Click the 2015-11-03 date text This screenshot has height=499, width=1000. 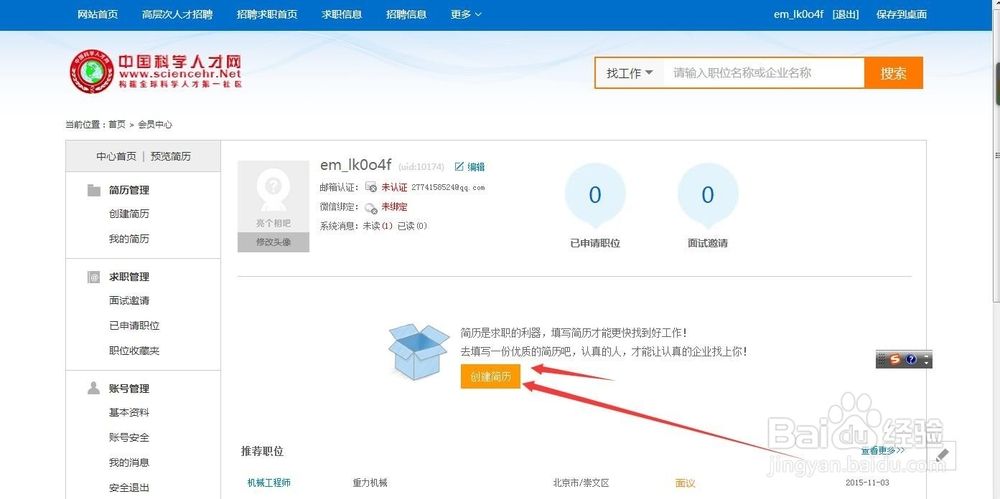coord(867,483)
